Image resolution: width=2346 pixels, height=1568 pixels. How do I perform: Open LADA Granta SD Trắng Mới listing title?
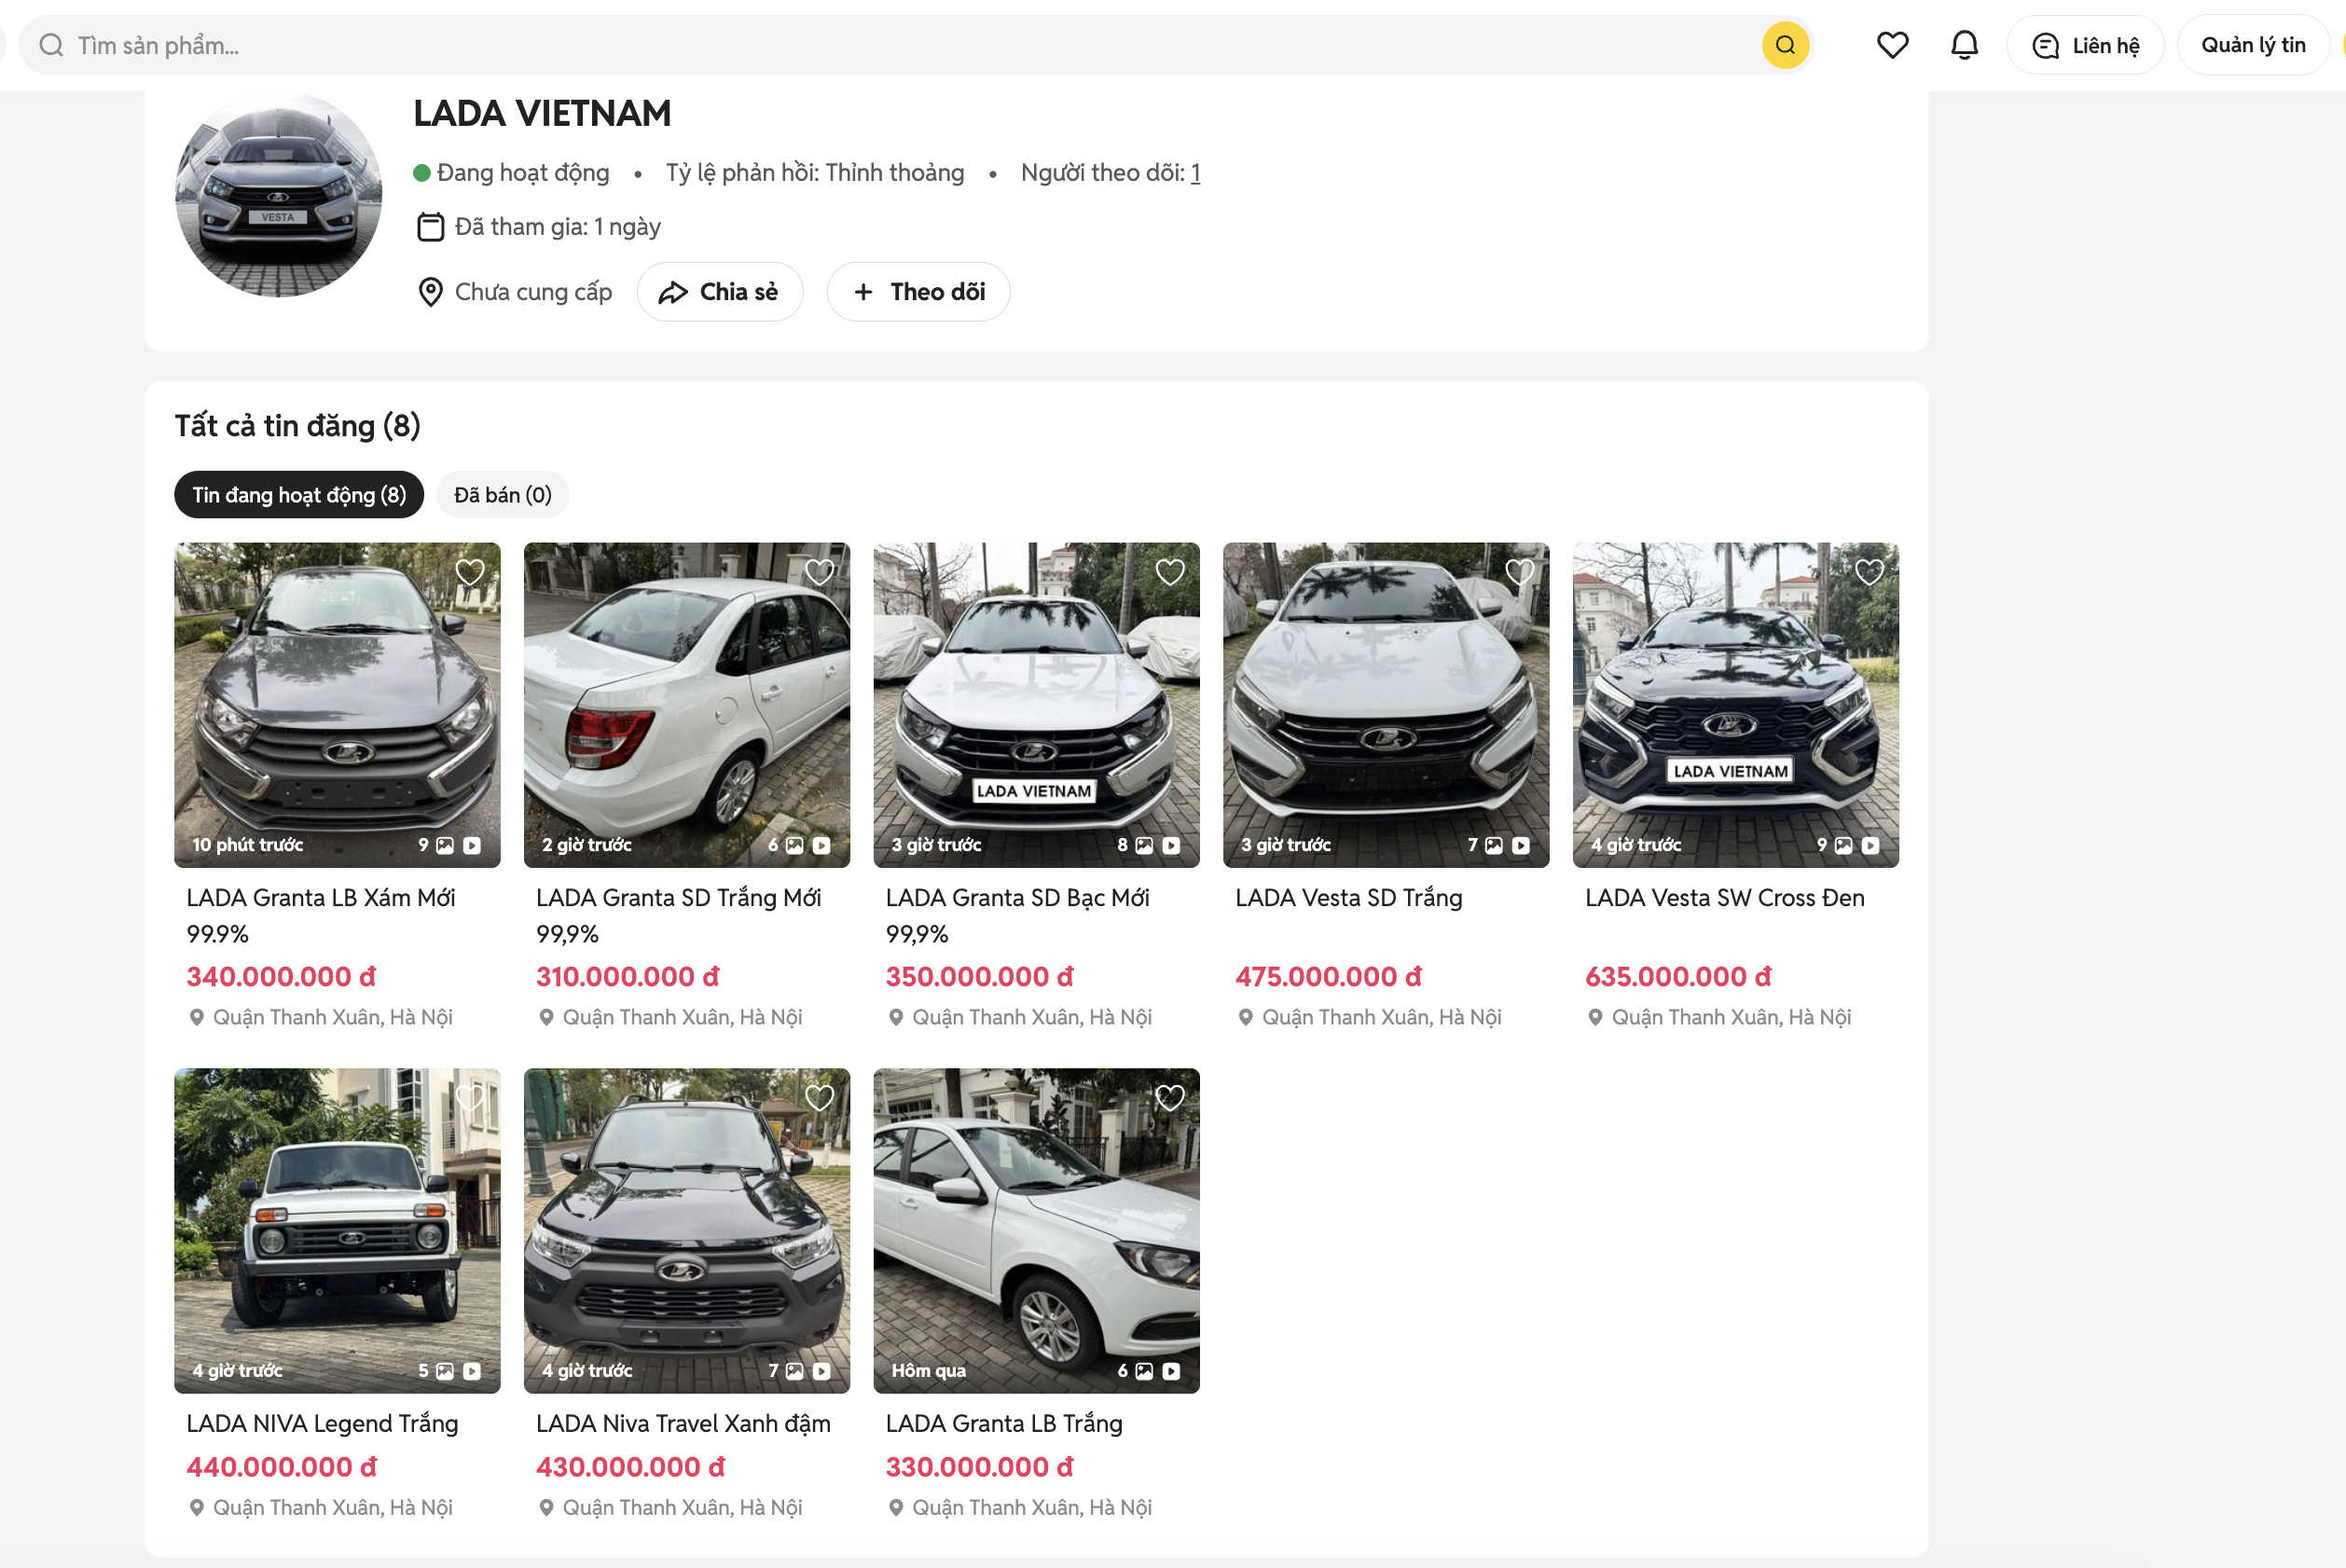pyautogui.click(x=679, y=916)
